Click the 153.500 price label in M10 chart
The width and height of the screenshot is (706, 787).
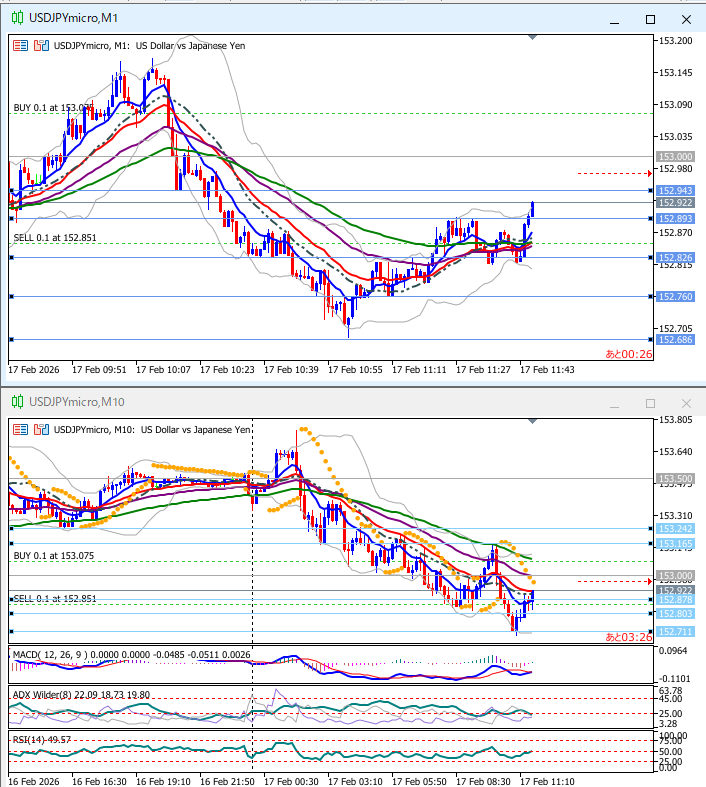click(x=673, y=479)
